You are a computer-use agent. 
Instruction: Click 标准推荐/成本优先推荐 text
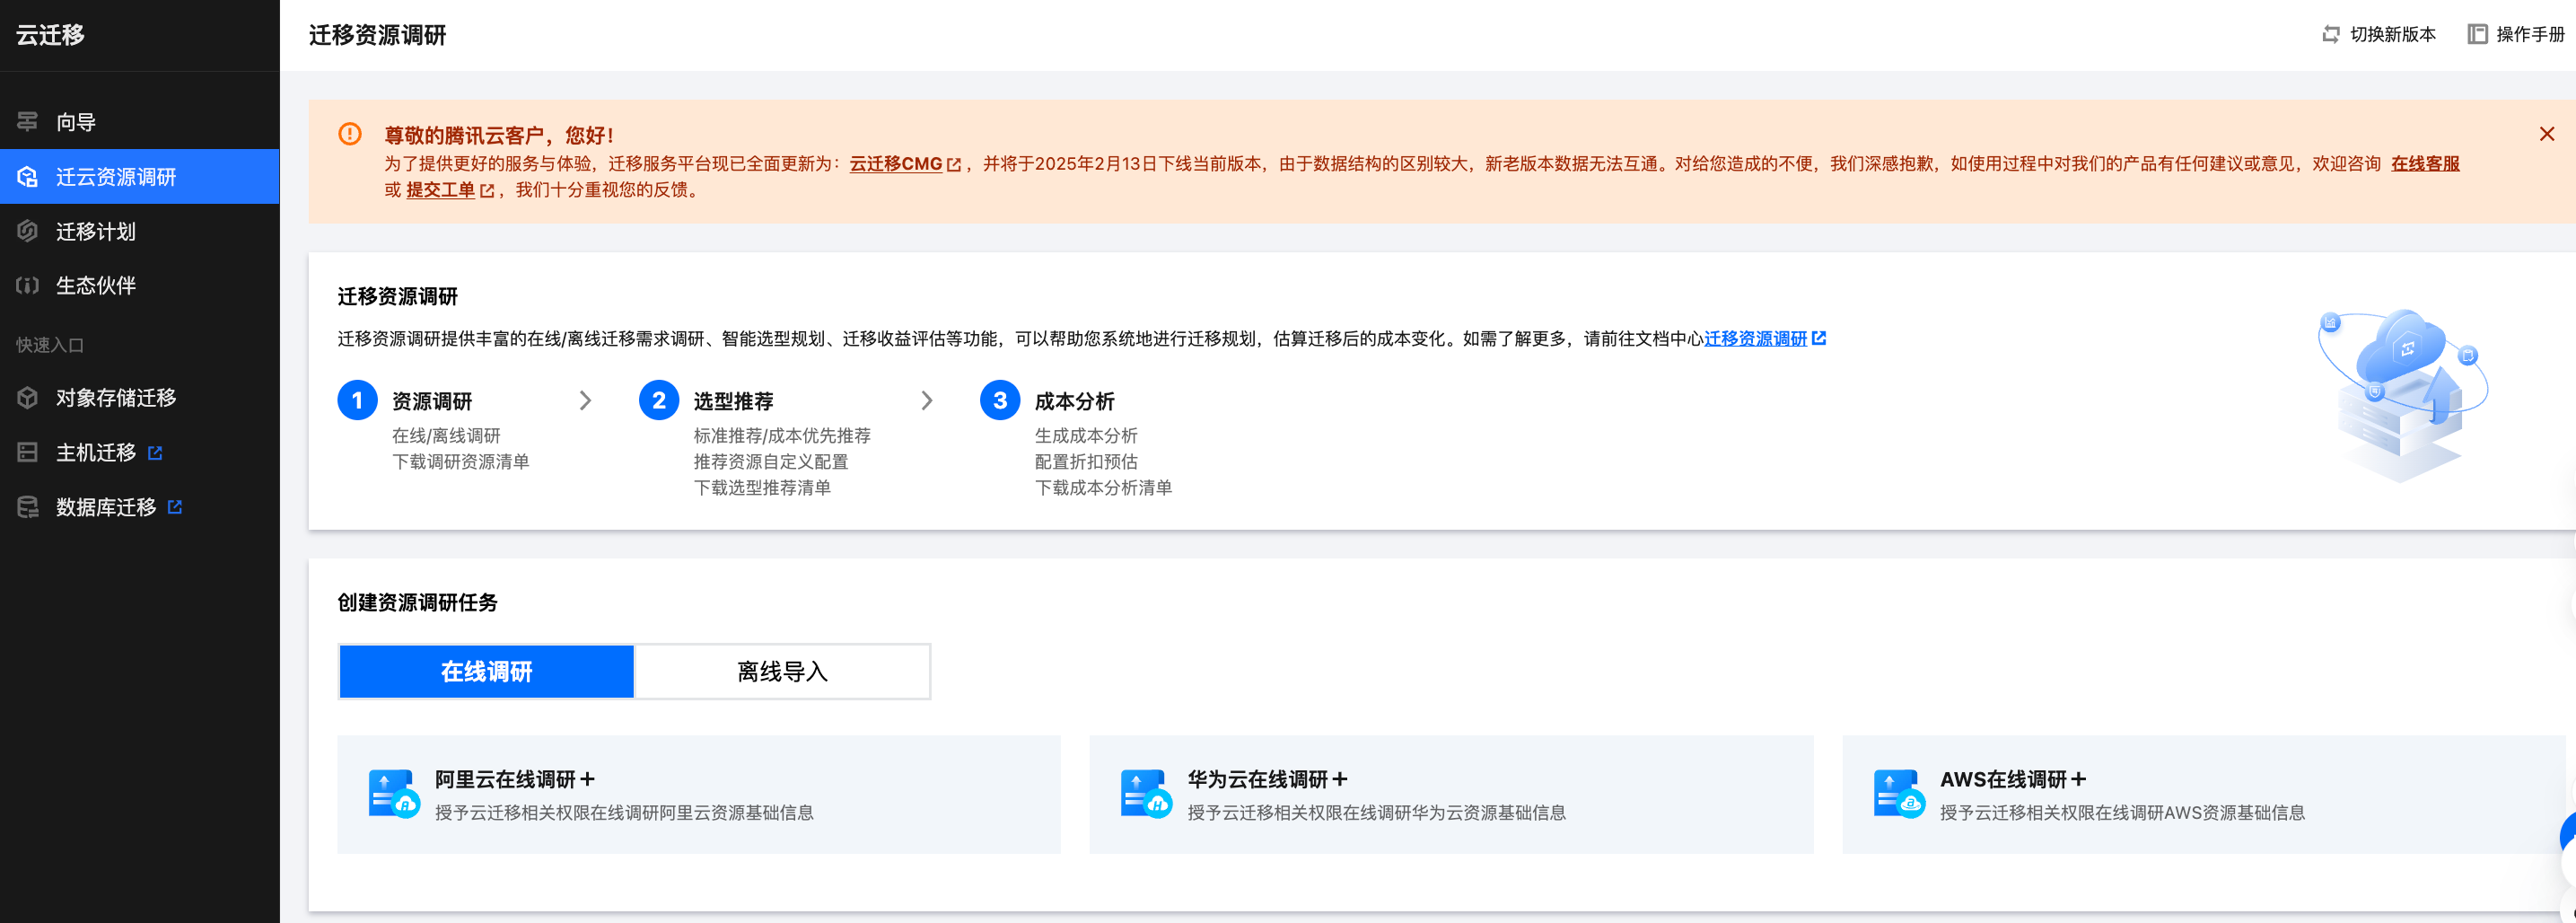pyautogui.click(x=782, y=436)
